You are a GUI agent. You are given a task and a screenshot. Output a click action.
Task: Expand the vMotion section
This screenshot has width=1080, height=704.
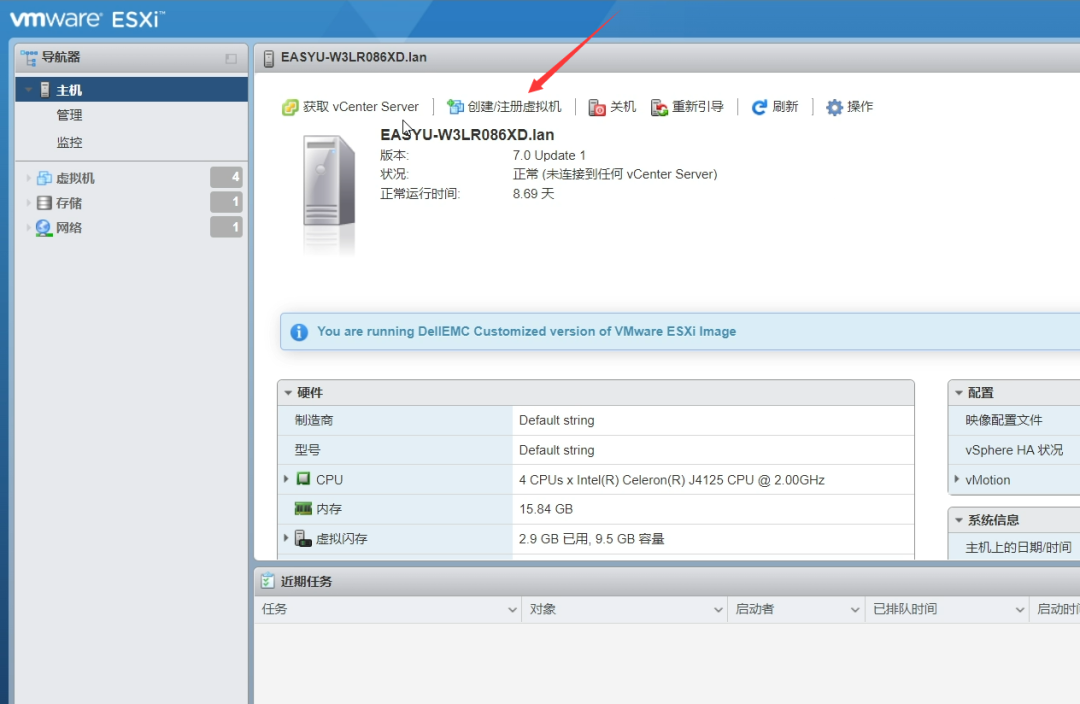[x=957, y=479]
